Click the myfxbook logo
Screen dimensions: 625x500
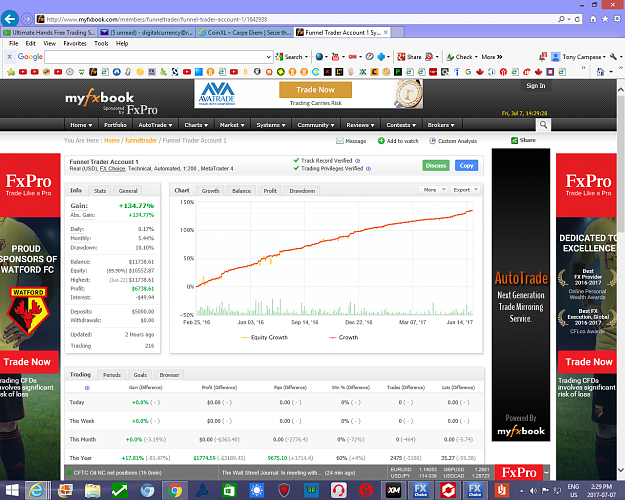coord(100,98)
